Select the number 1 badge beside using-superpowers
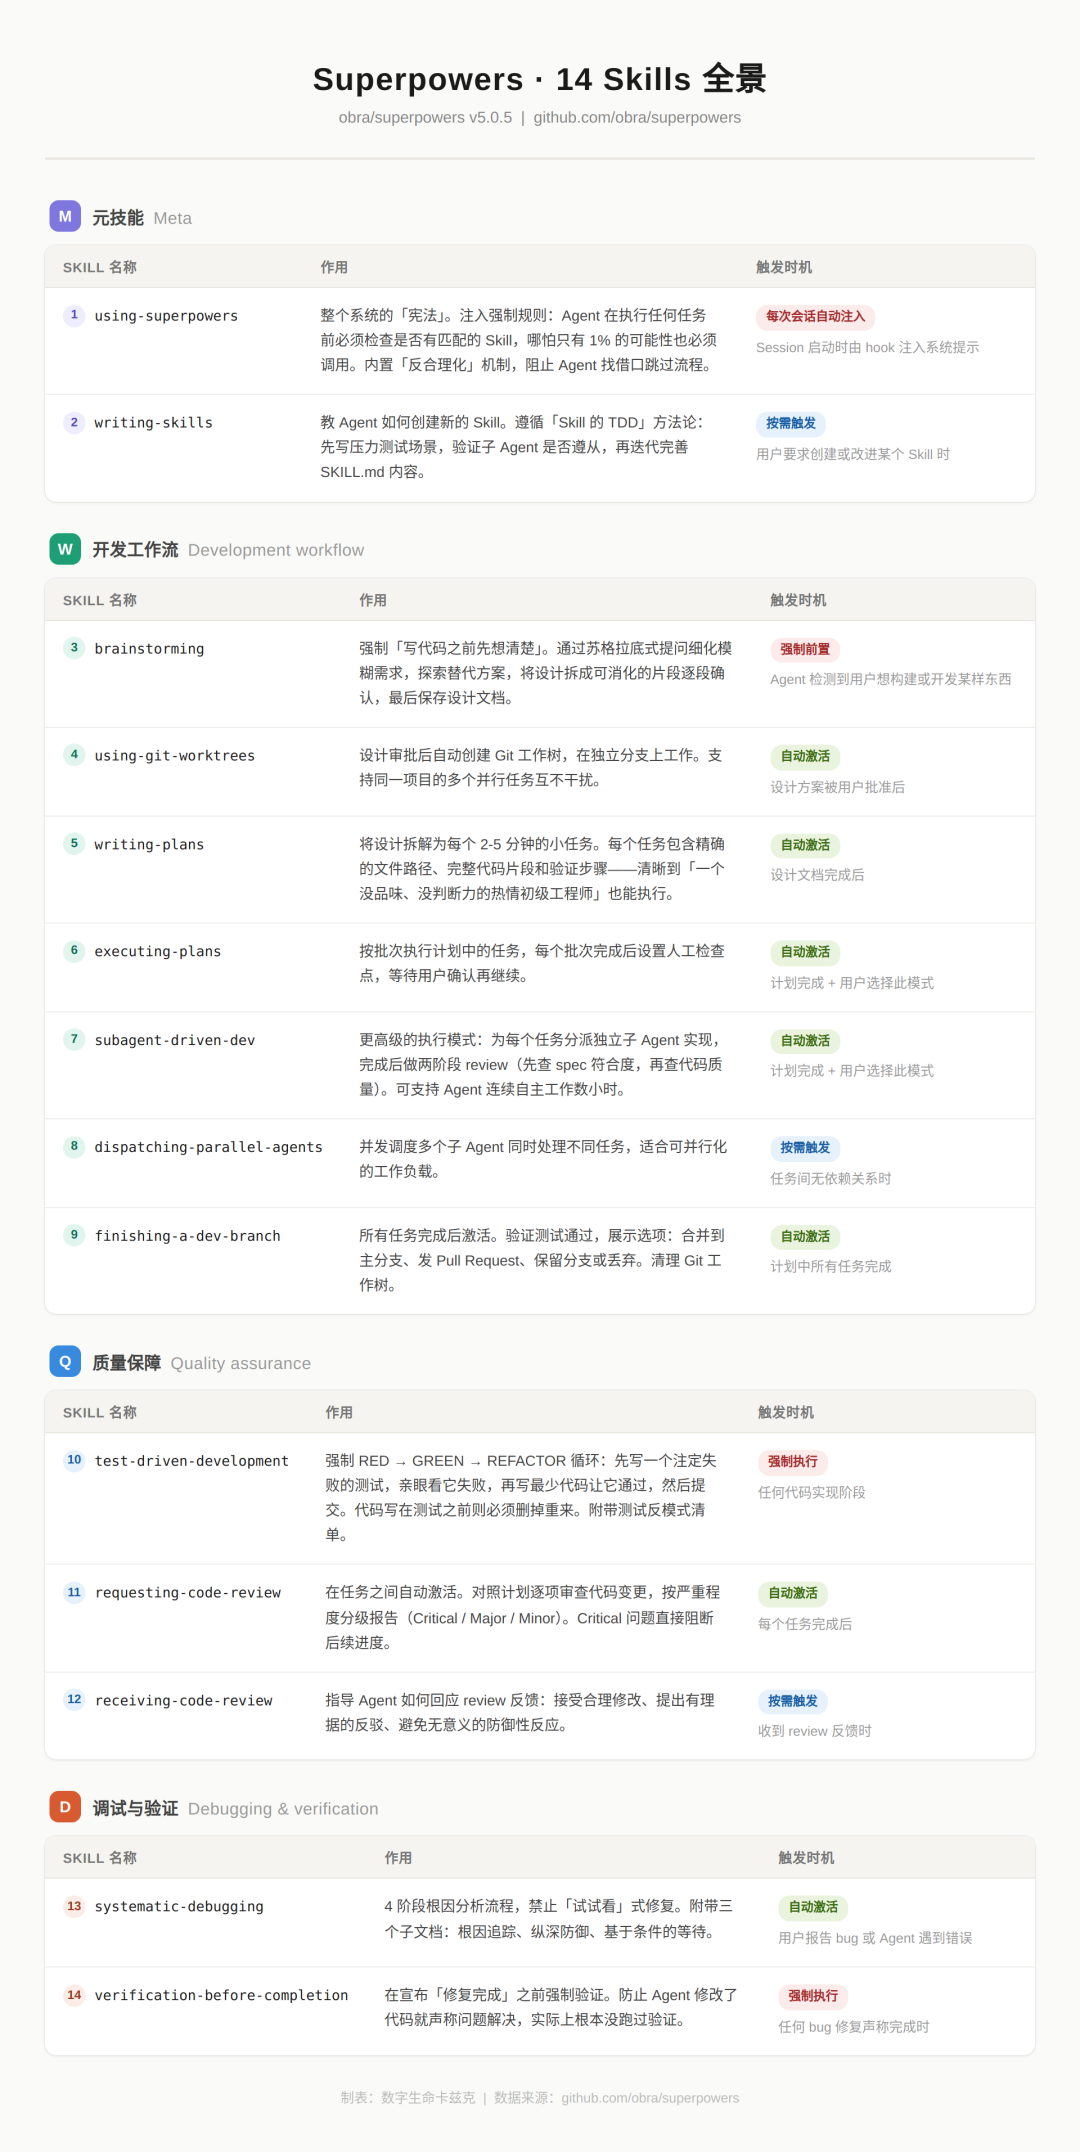 pos(74,315)
